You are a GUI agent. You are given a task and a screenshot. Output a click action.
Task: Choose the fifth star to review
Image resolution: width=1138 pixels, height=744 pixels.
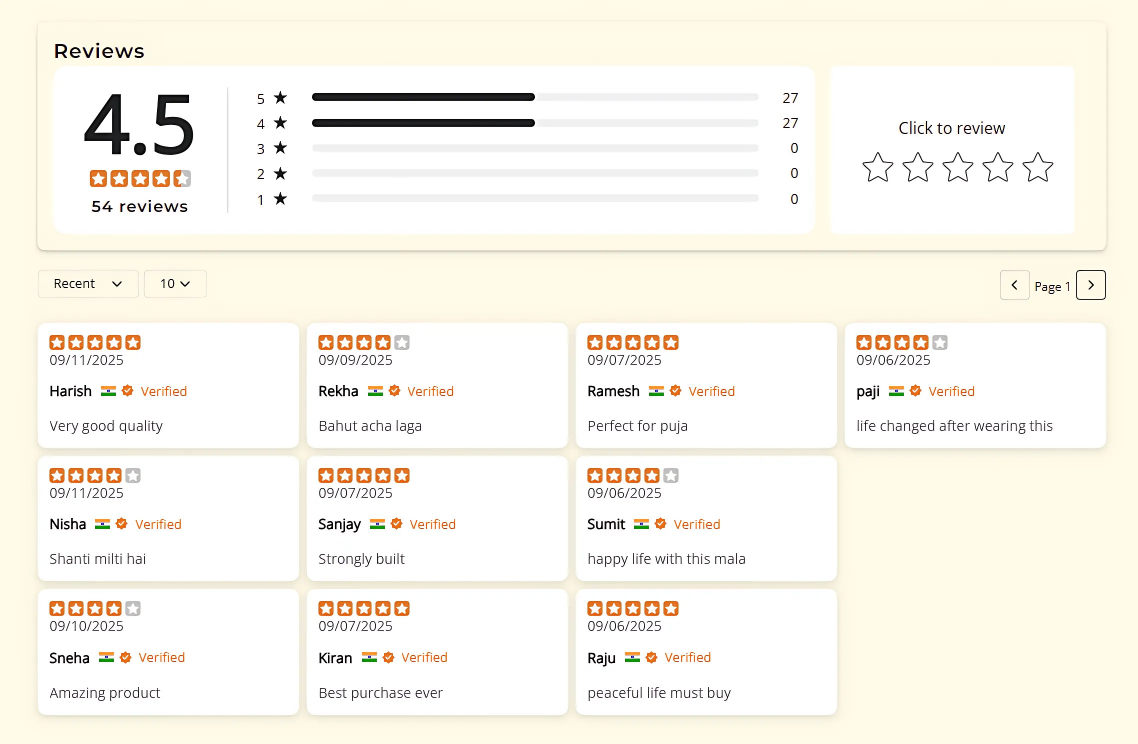(1038, 167)
